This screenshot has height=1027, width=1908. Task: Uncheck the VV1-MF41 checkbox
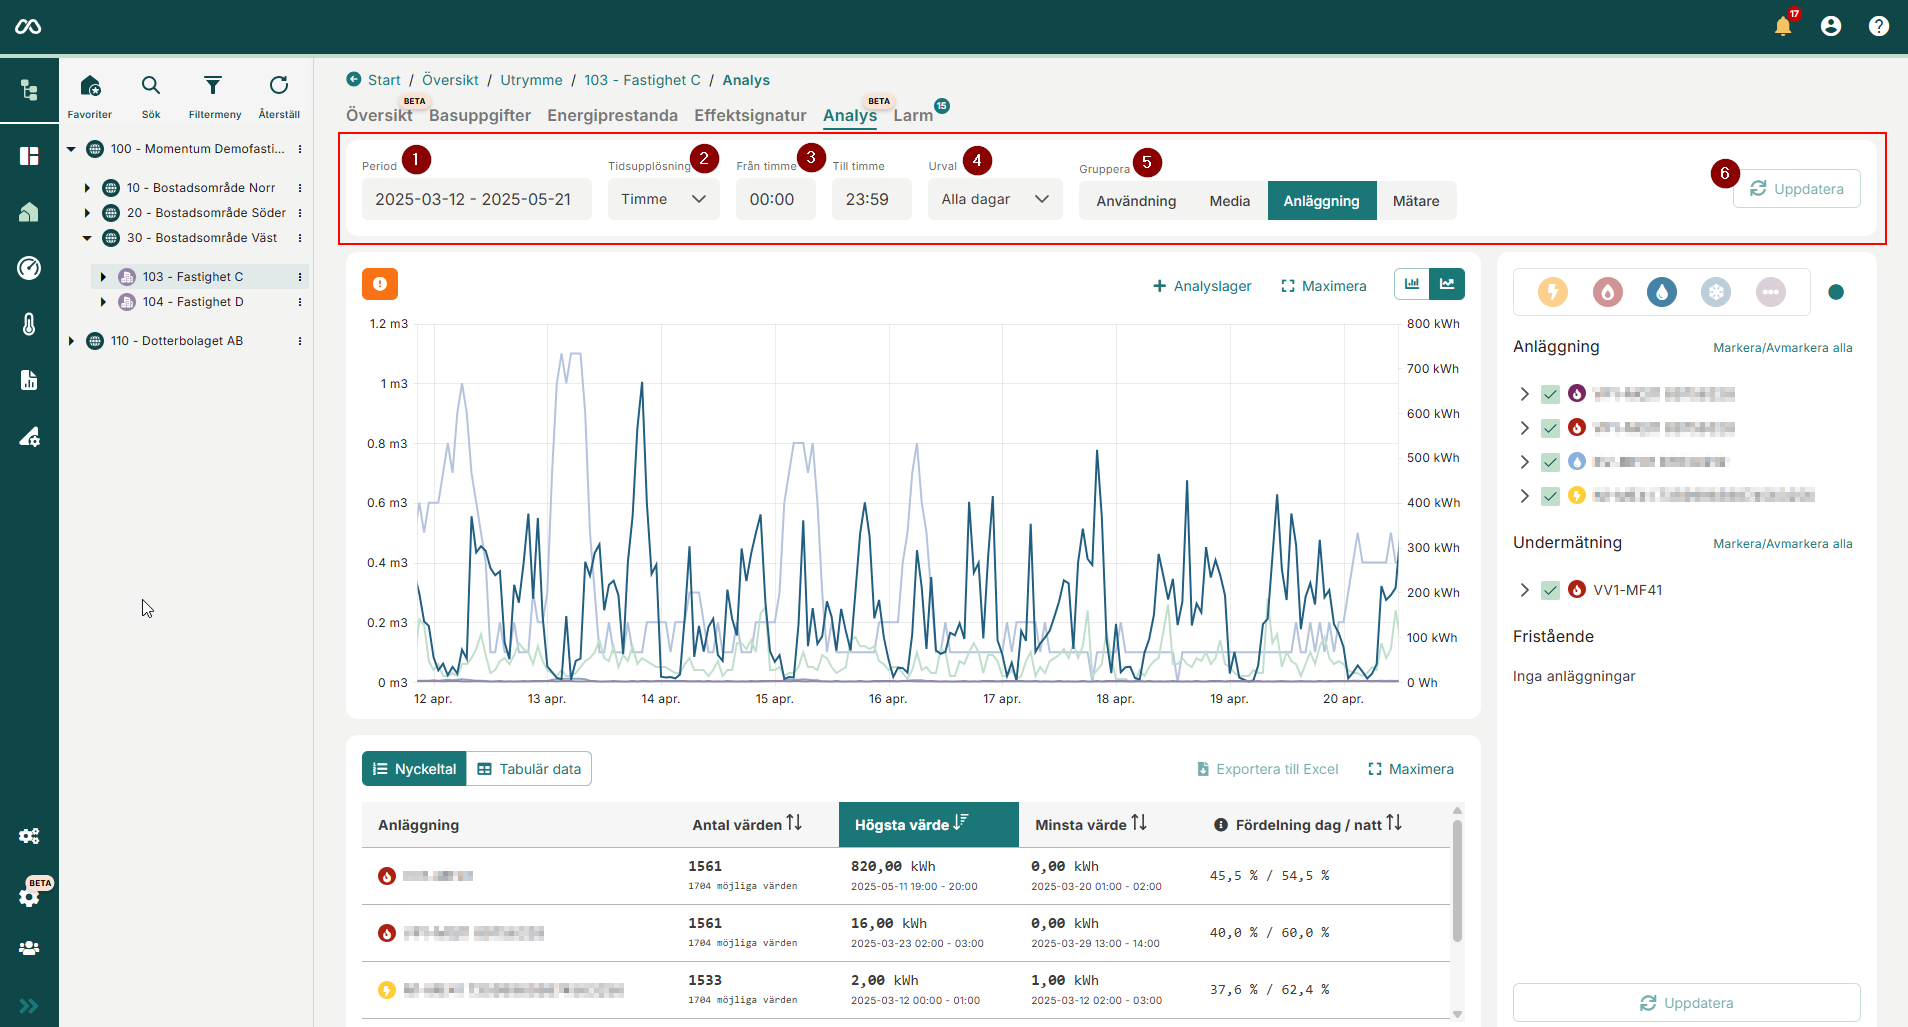1550,590
